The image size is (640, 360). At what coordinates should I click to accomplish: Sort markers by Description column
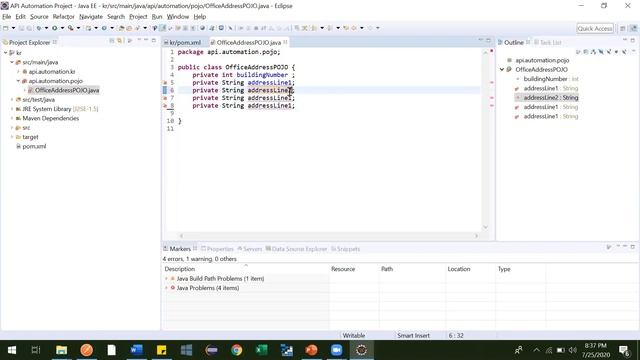(245, 269)
